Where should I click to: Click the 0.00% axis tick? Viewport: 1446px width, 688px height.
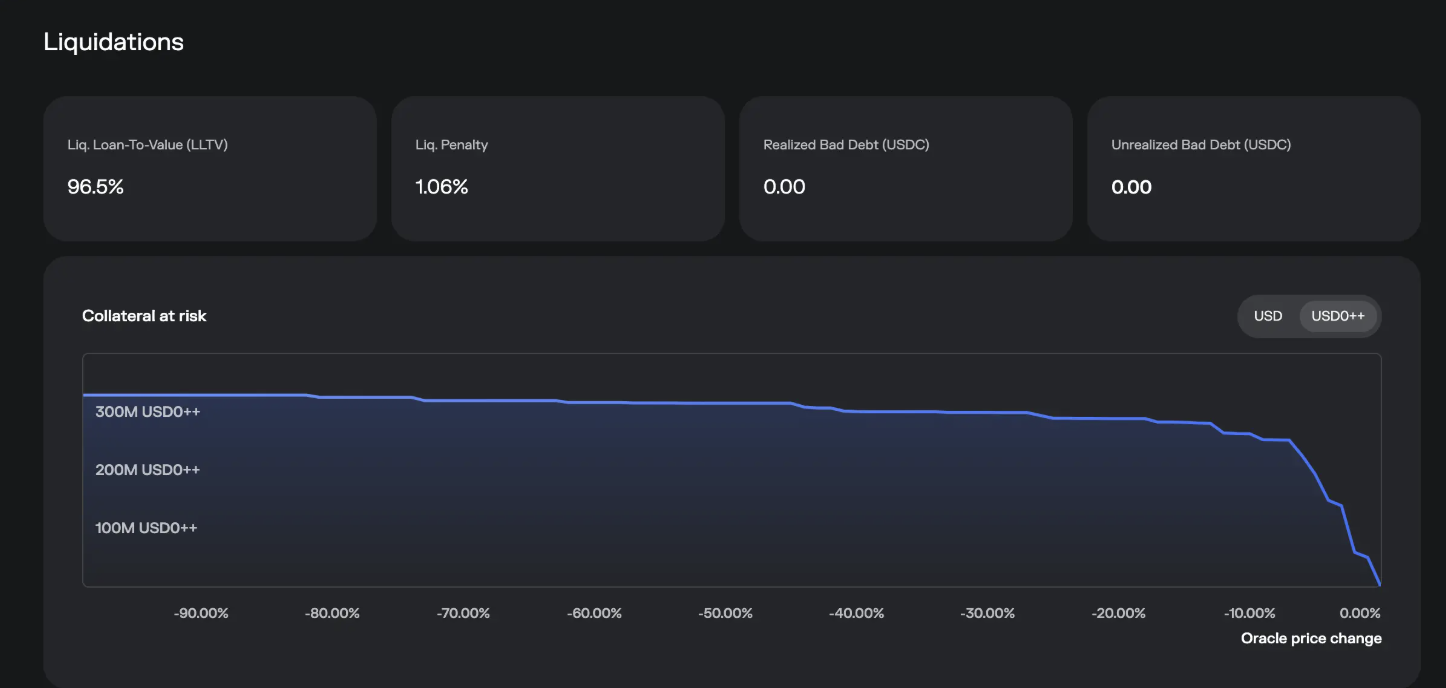pyautogui.click(x=1360, y=613)
